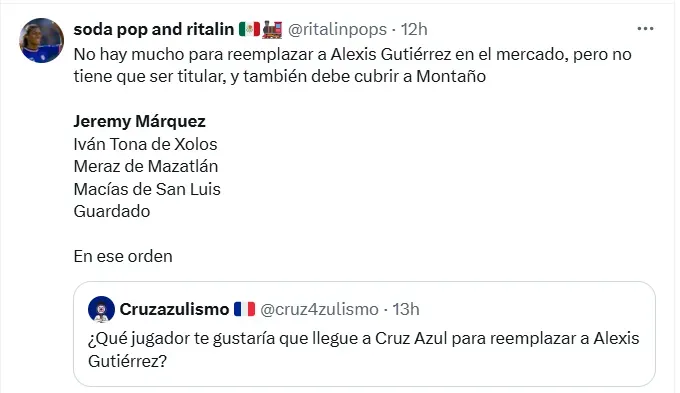Open the quoted tweet question about Alexis Gutiérrez

tap(363, 349)
